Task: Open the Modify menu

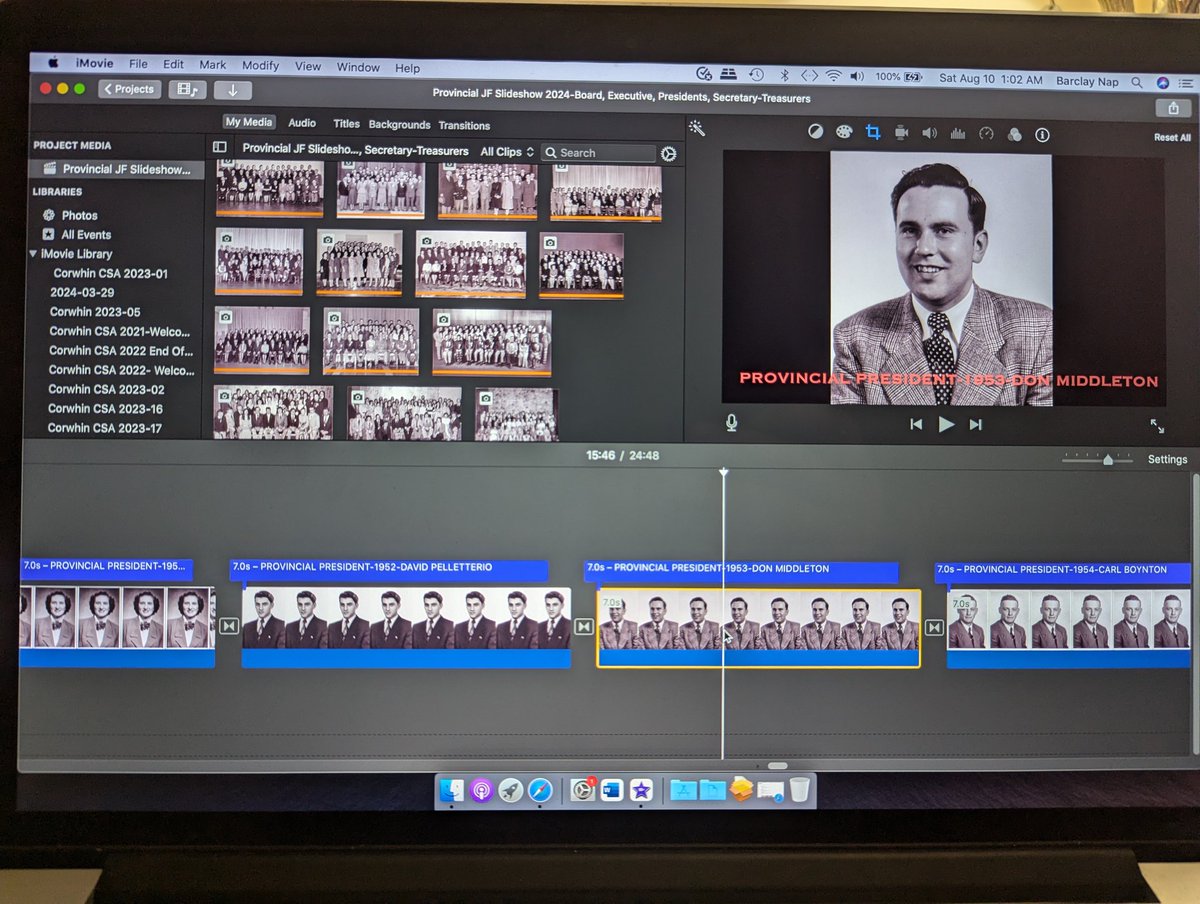Action: tap(260, 66)
